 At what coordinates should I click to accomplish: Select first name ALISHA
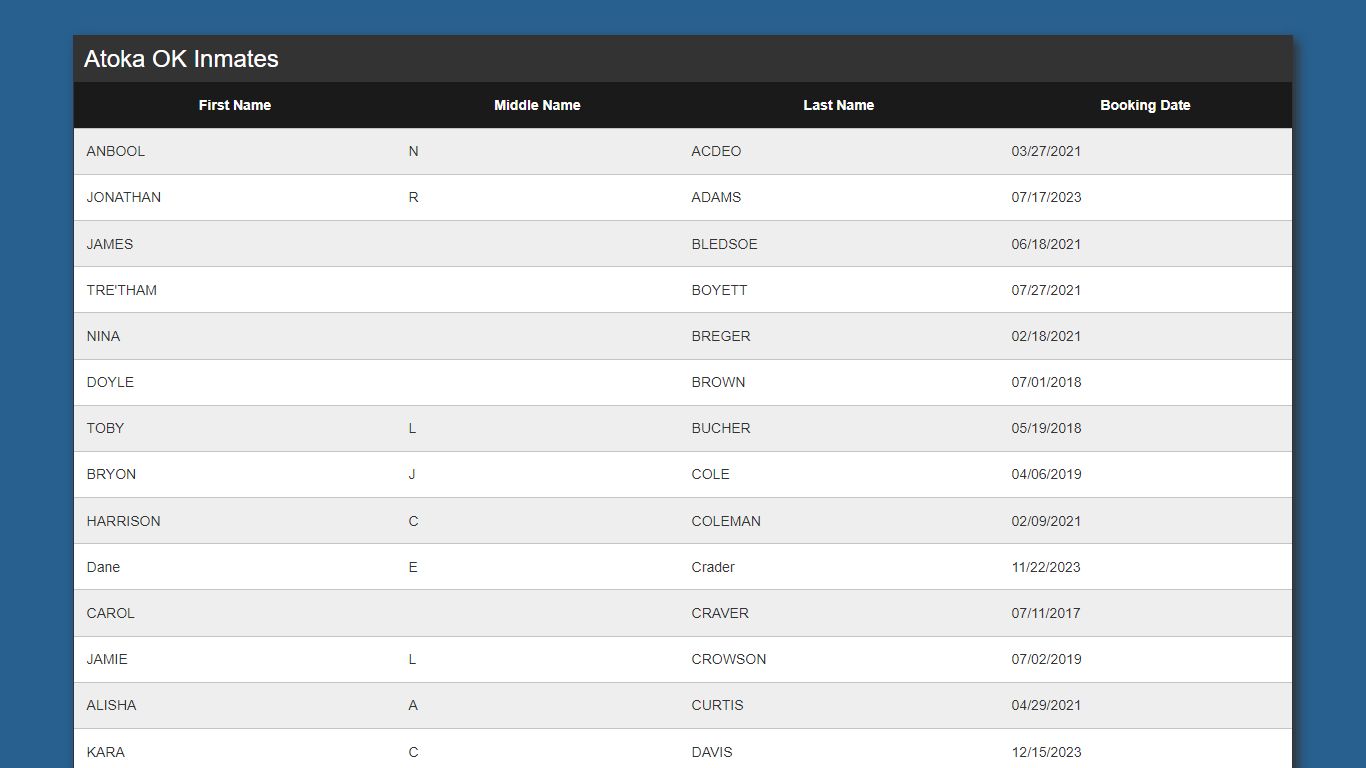point(111,705)
